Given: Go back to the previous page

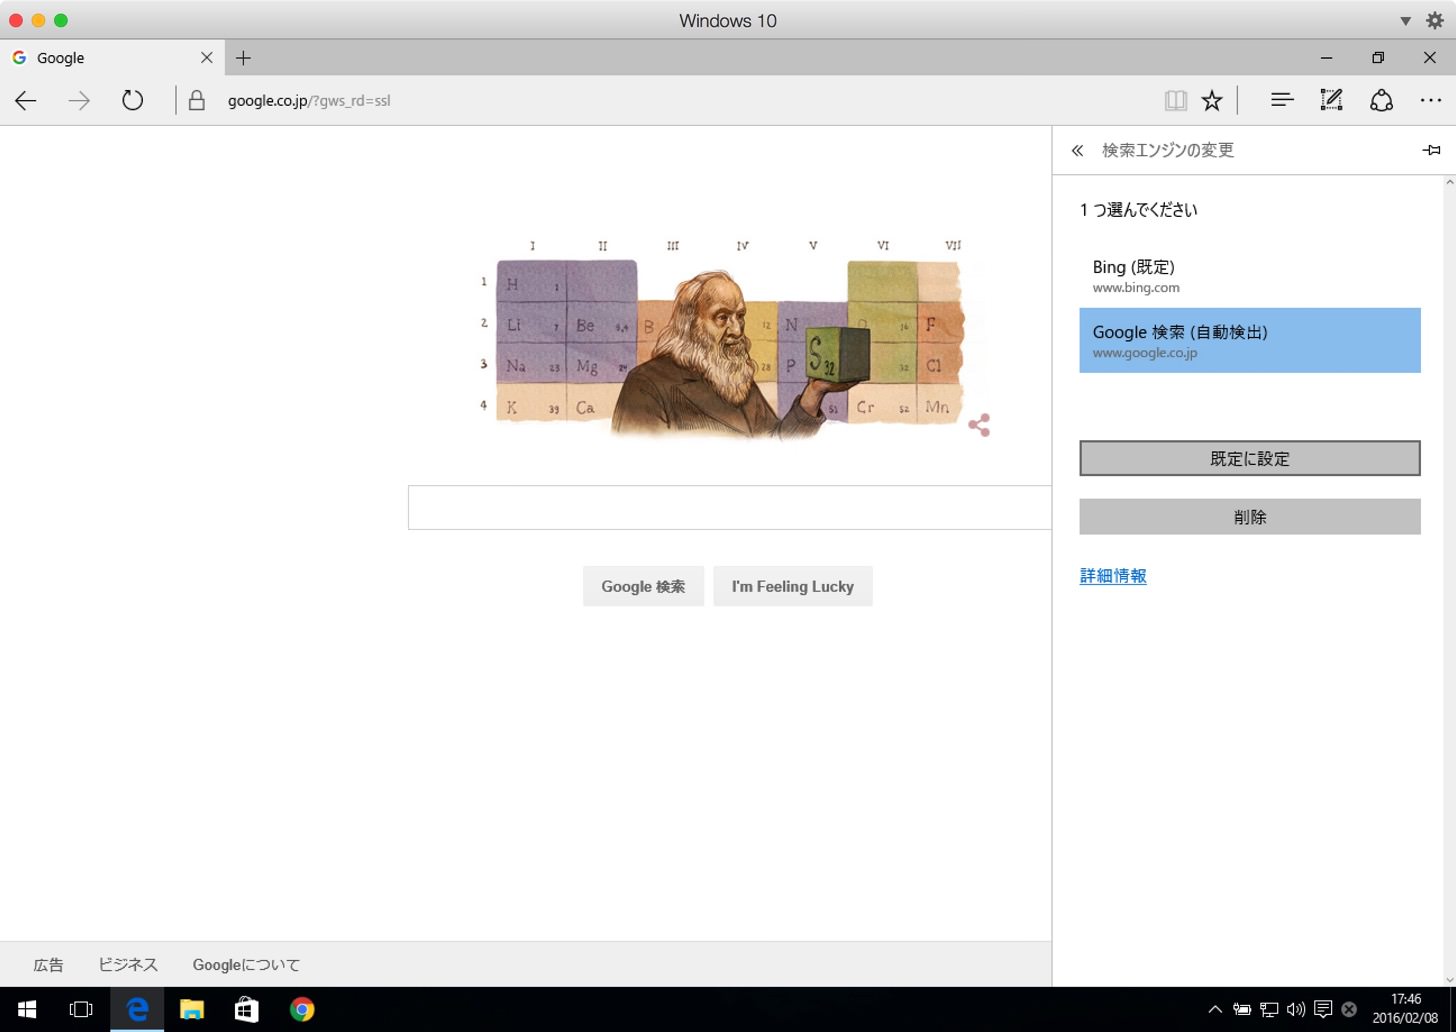Looking at the screenshot, I should (x=26, y=100).
